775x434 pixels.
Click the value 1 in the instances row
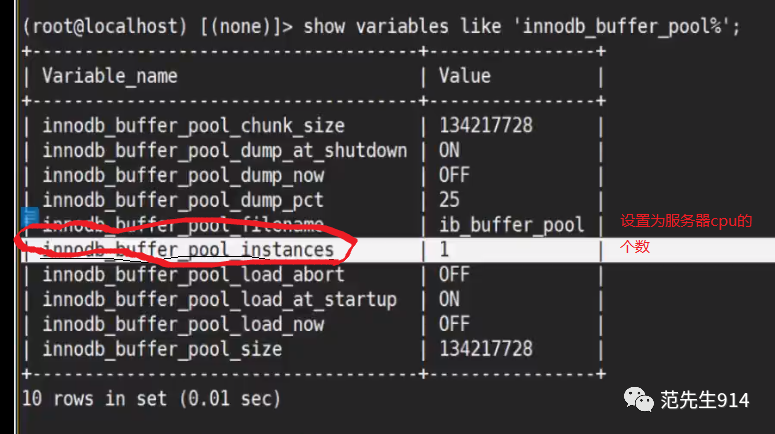[444, 250]
